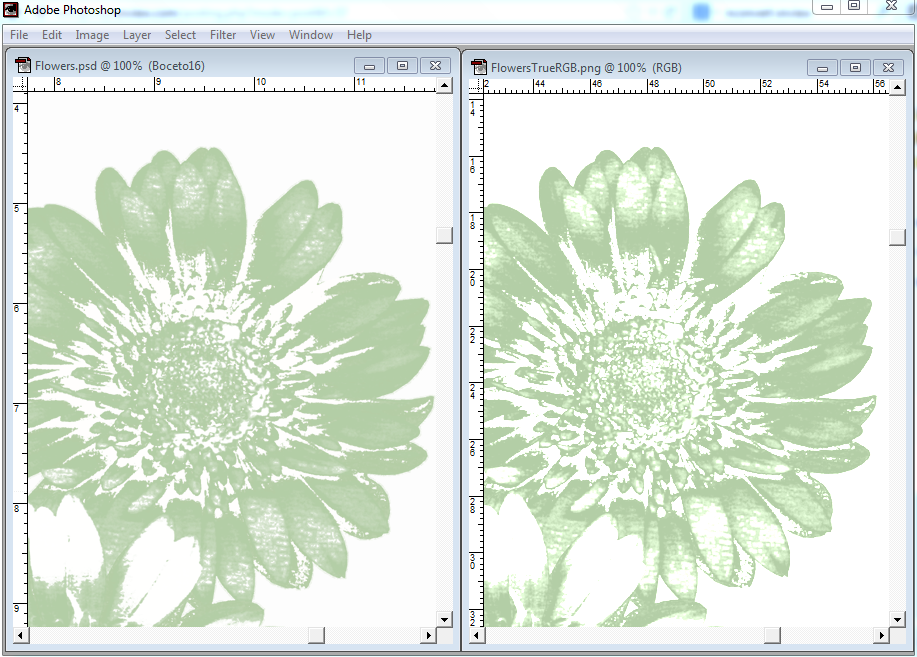Maximize the Flowers.psd document window
Screen dimensions: 917x657
coord(402,66)
